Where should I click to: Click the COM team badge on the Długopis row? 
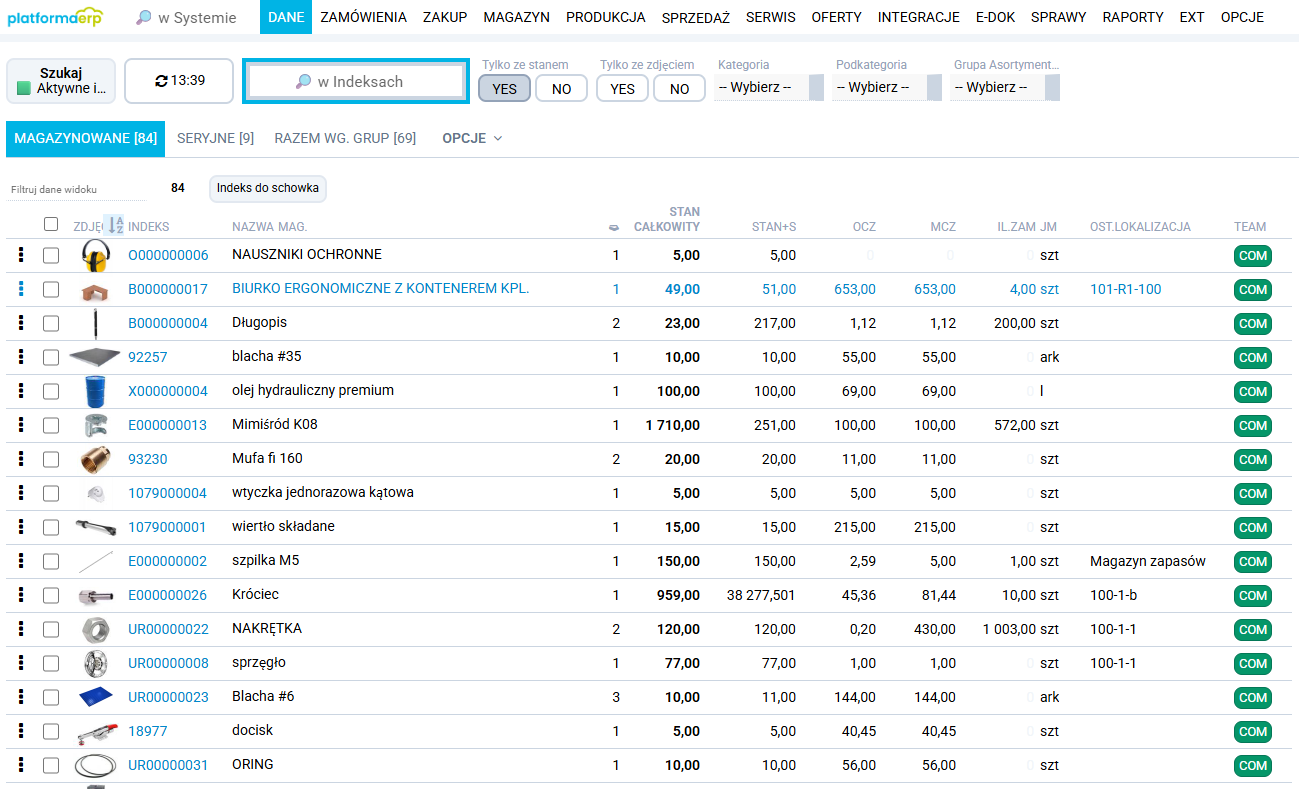tap(1252, 324)
